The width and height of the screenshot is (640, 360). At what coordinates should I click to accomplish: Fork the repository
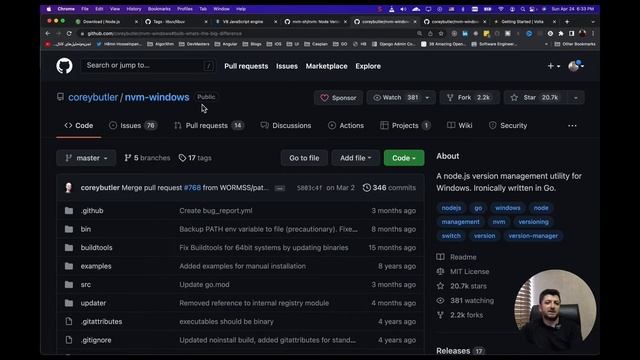[x=469, y=98]
